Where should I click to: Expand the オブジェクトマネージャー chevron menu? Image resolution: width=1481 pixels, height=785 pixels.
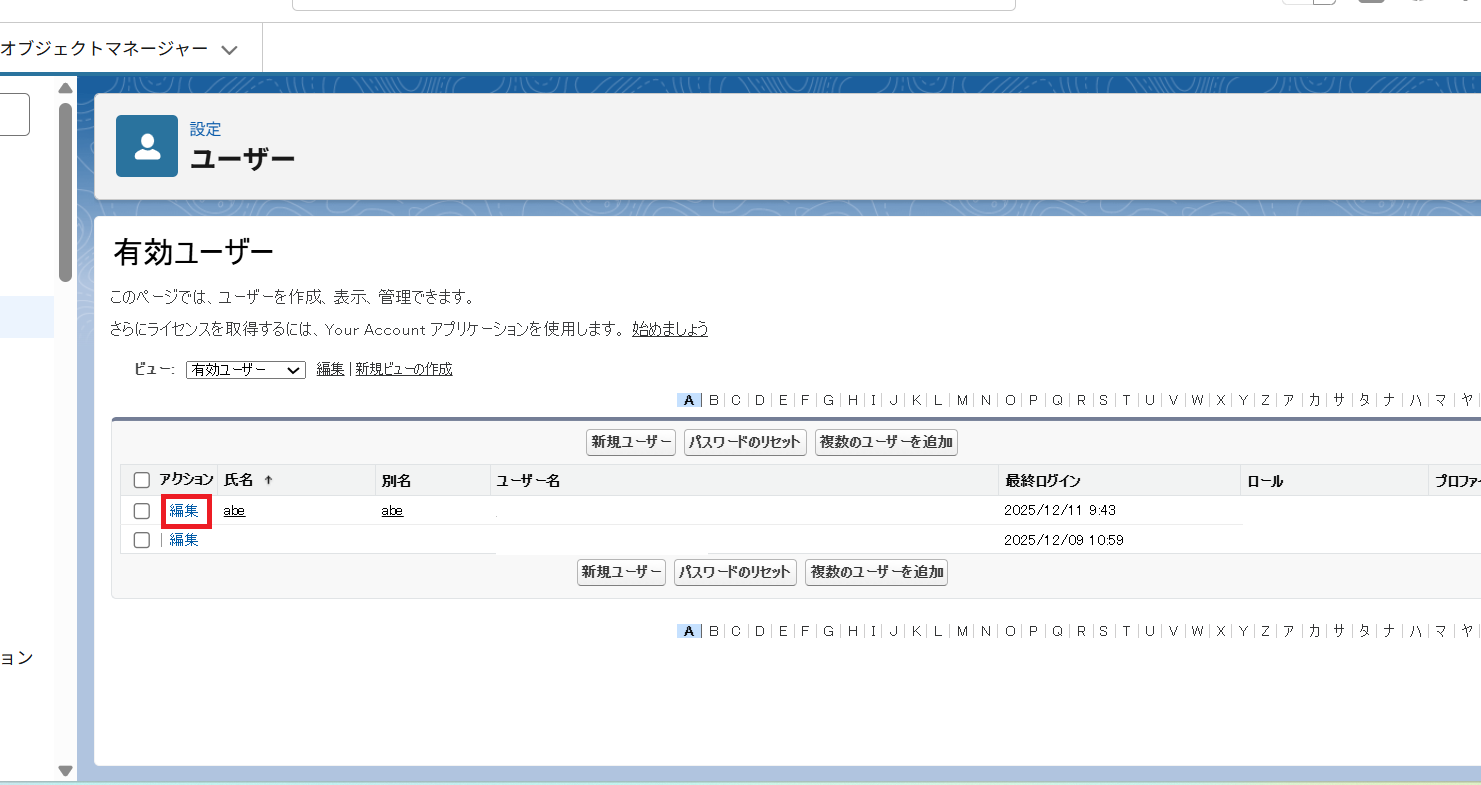(x=230, y=49)
